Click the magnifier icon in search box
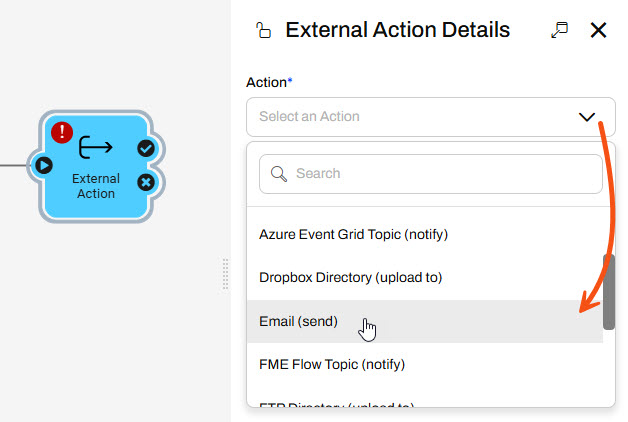 pyautogui.click(x=279, y=174)
